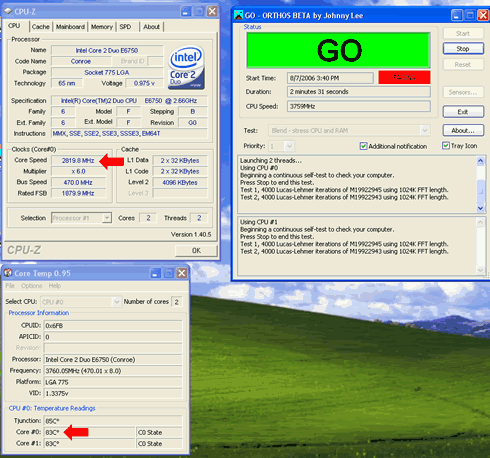The image size is (490, 458).
Task: Click the Platform field LGA 775
Action: tap(113, 382)
